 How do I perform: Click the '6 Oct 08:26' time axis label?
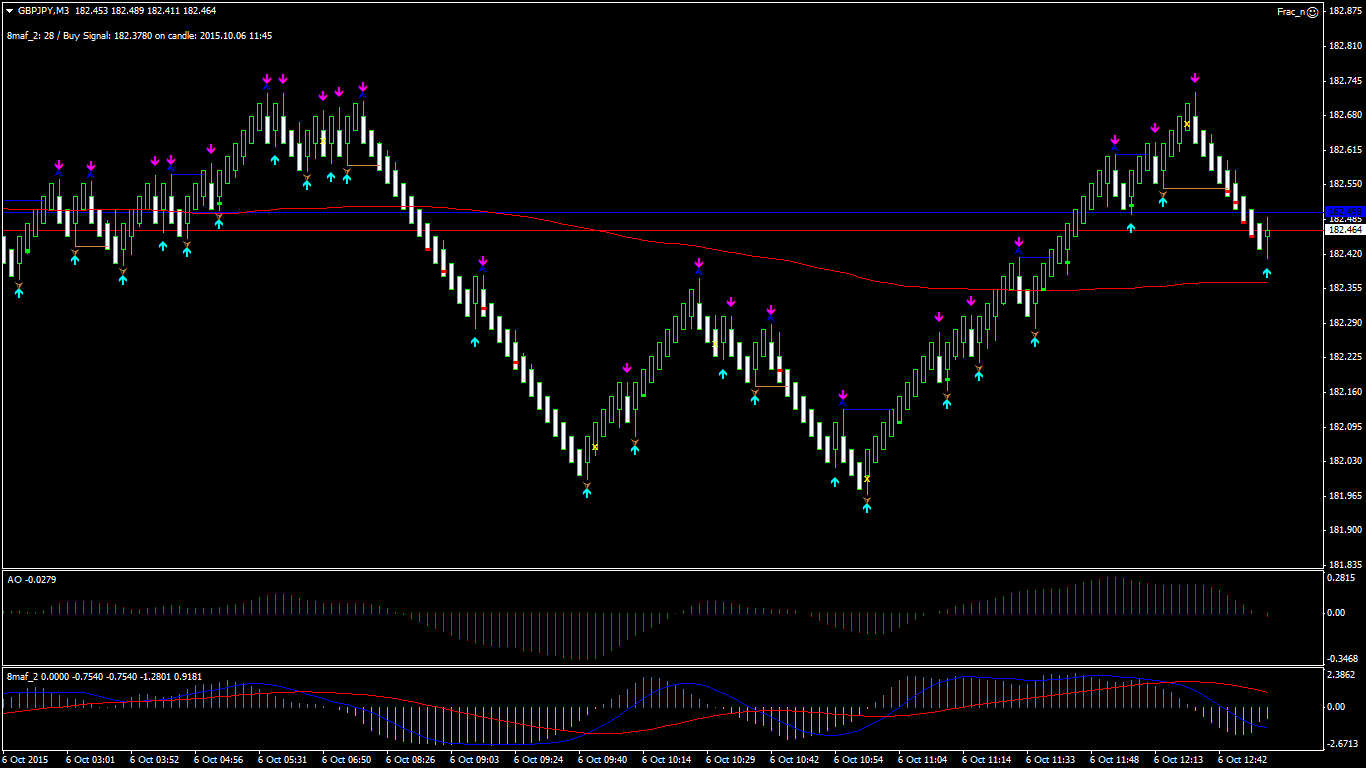pyautogui.click(x=411, y=760)
